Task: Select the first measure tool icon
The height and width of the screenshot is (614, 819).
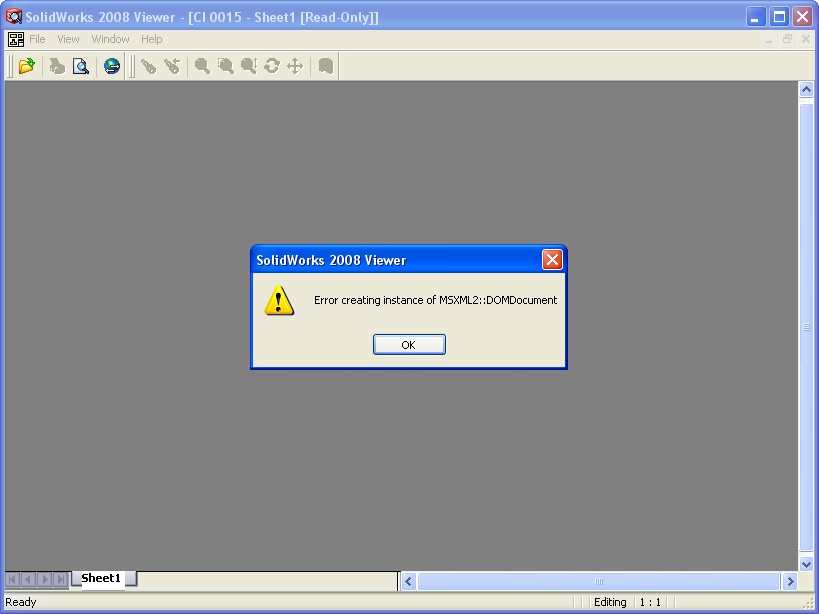Action: tap(148, 66)
